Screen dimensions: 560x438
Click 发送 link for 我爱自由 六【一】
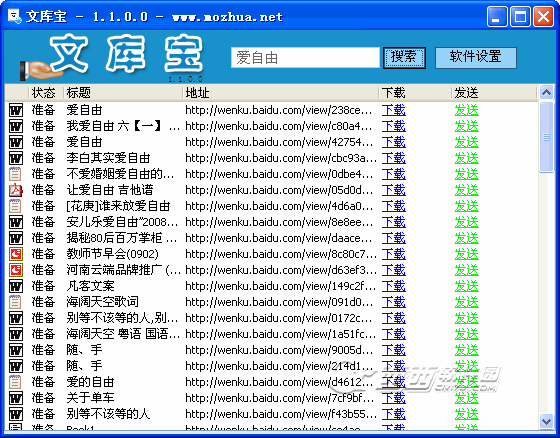[466, 126]
